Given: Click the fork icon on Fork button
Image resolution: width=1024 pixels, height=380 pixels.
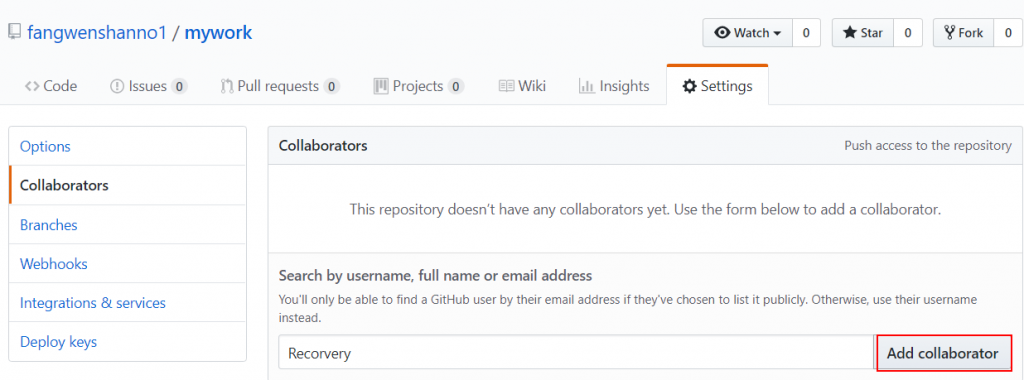Looking at the screenshot, I should coord(950,33).
